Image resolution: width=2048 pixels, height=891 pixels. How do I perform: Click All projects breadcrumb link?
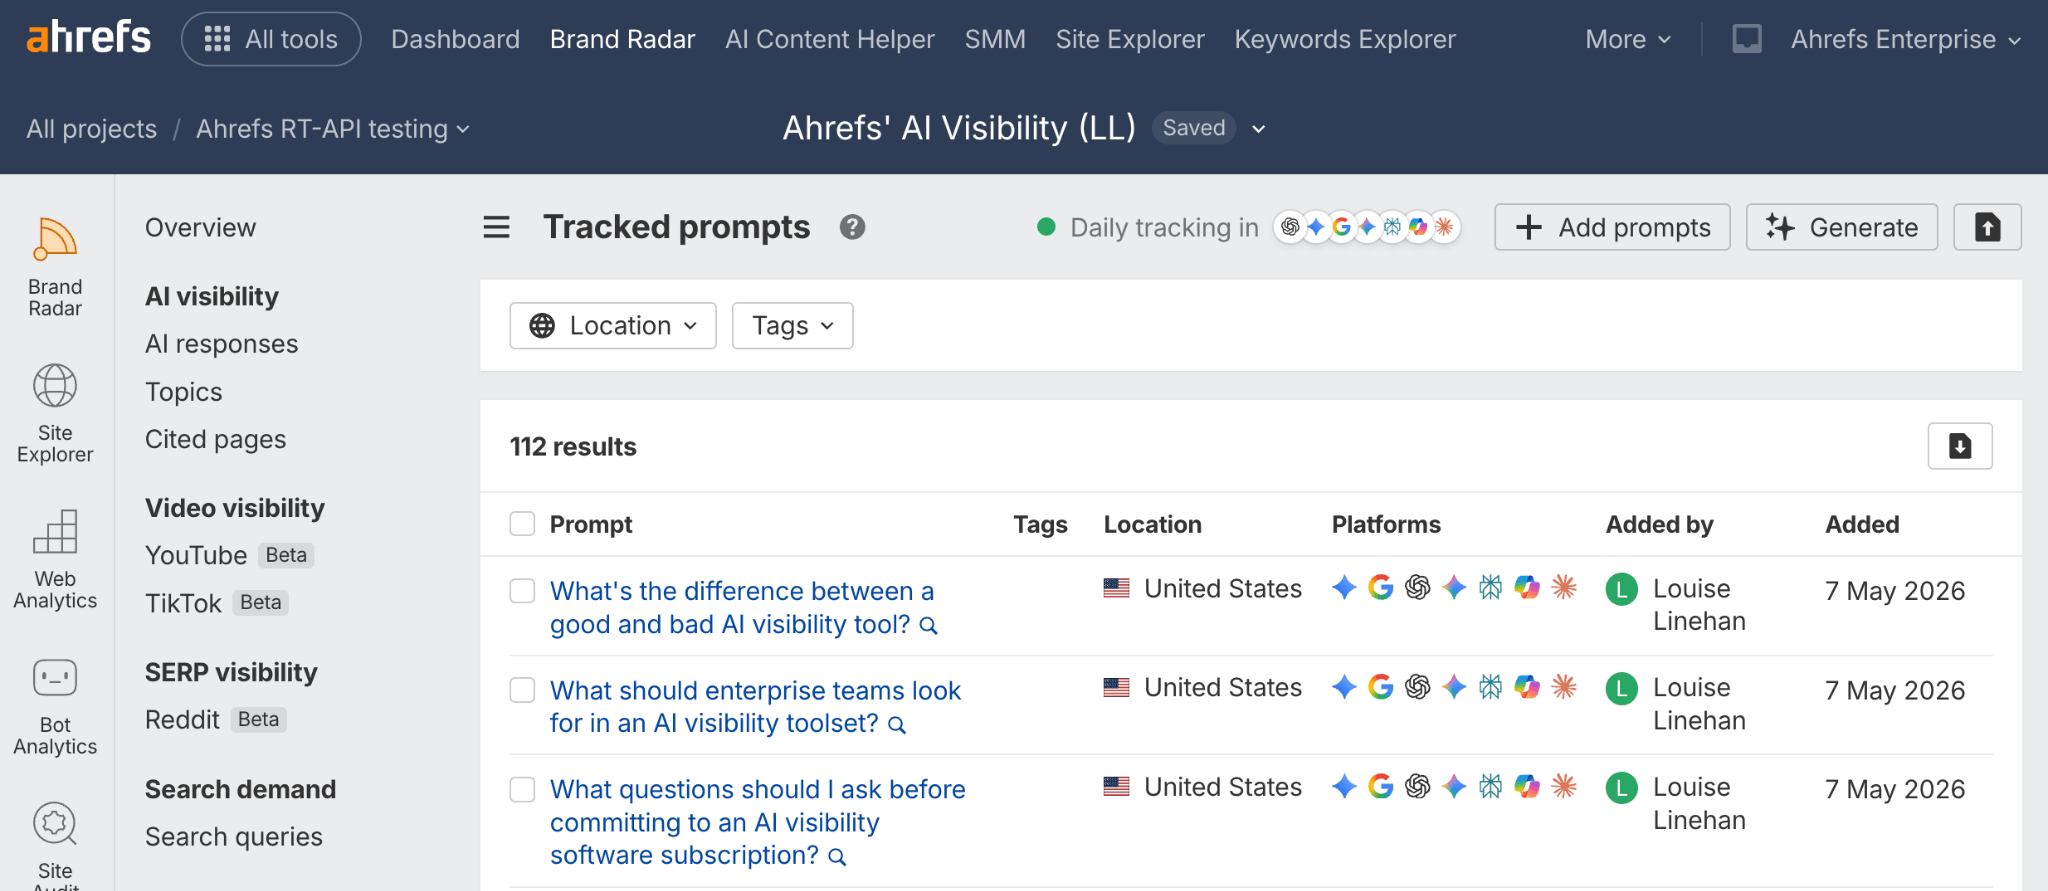[91, 129]
